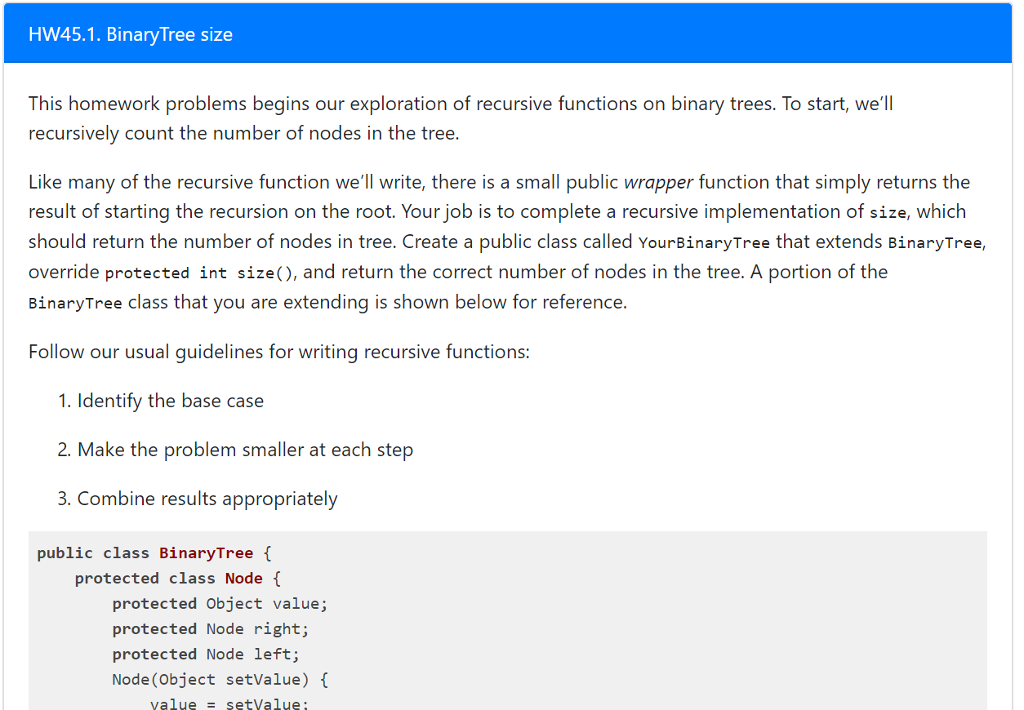
Task: Click the HW45.1 BinaryTree size header
Action: pos(130,33)
